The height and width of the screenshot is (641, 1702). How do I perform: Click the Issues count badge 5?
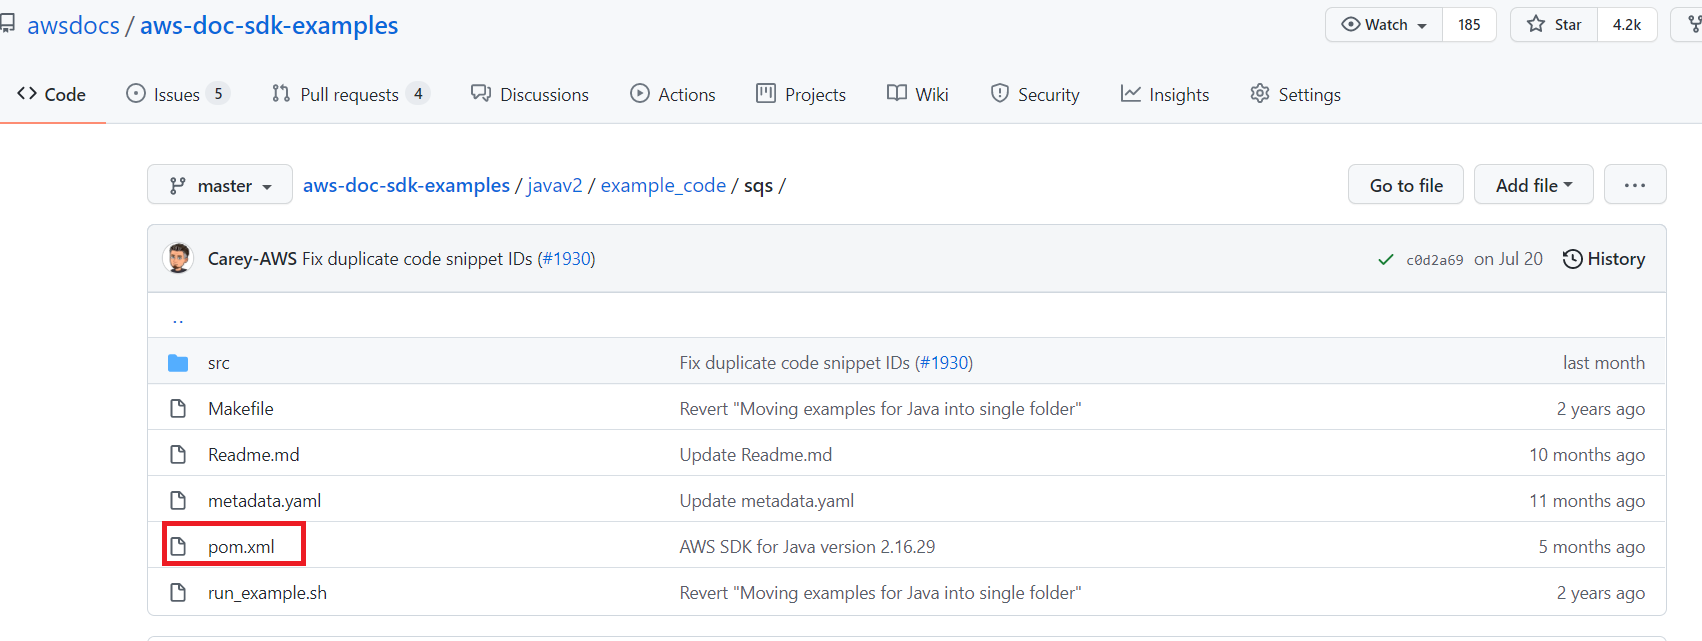tap(218, 94)
